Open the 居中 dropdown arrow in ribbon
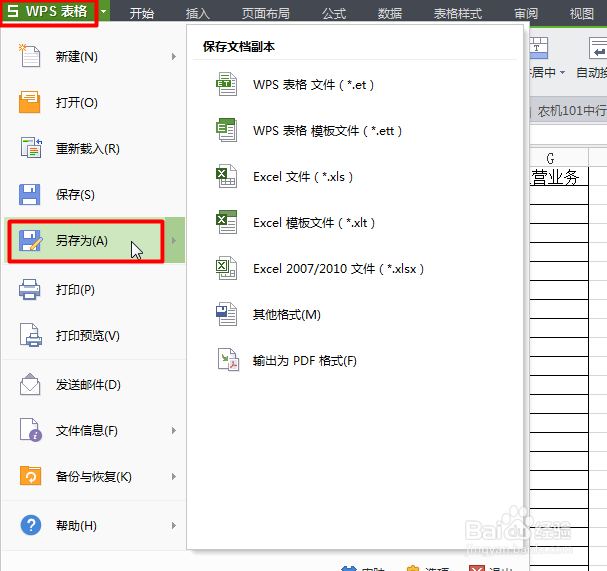 562,72
